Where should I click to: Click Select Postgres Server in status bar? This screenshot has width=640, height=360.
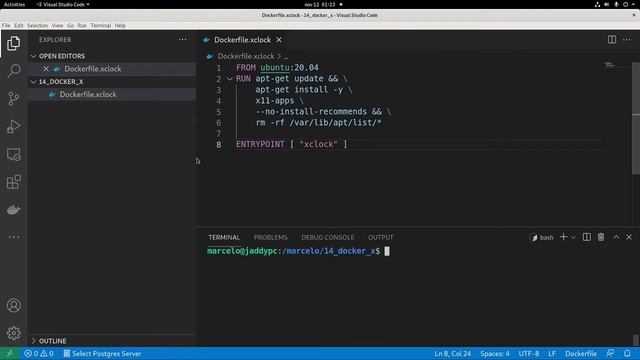click(x=102, y=353)
